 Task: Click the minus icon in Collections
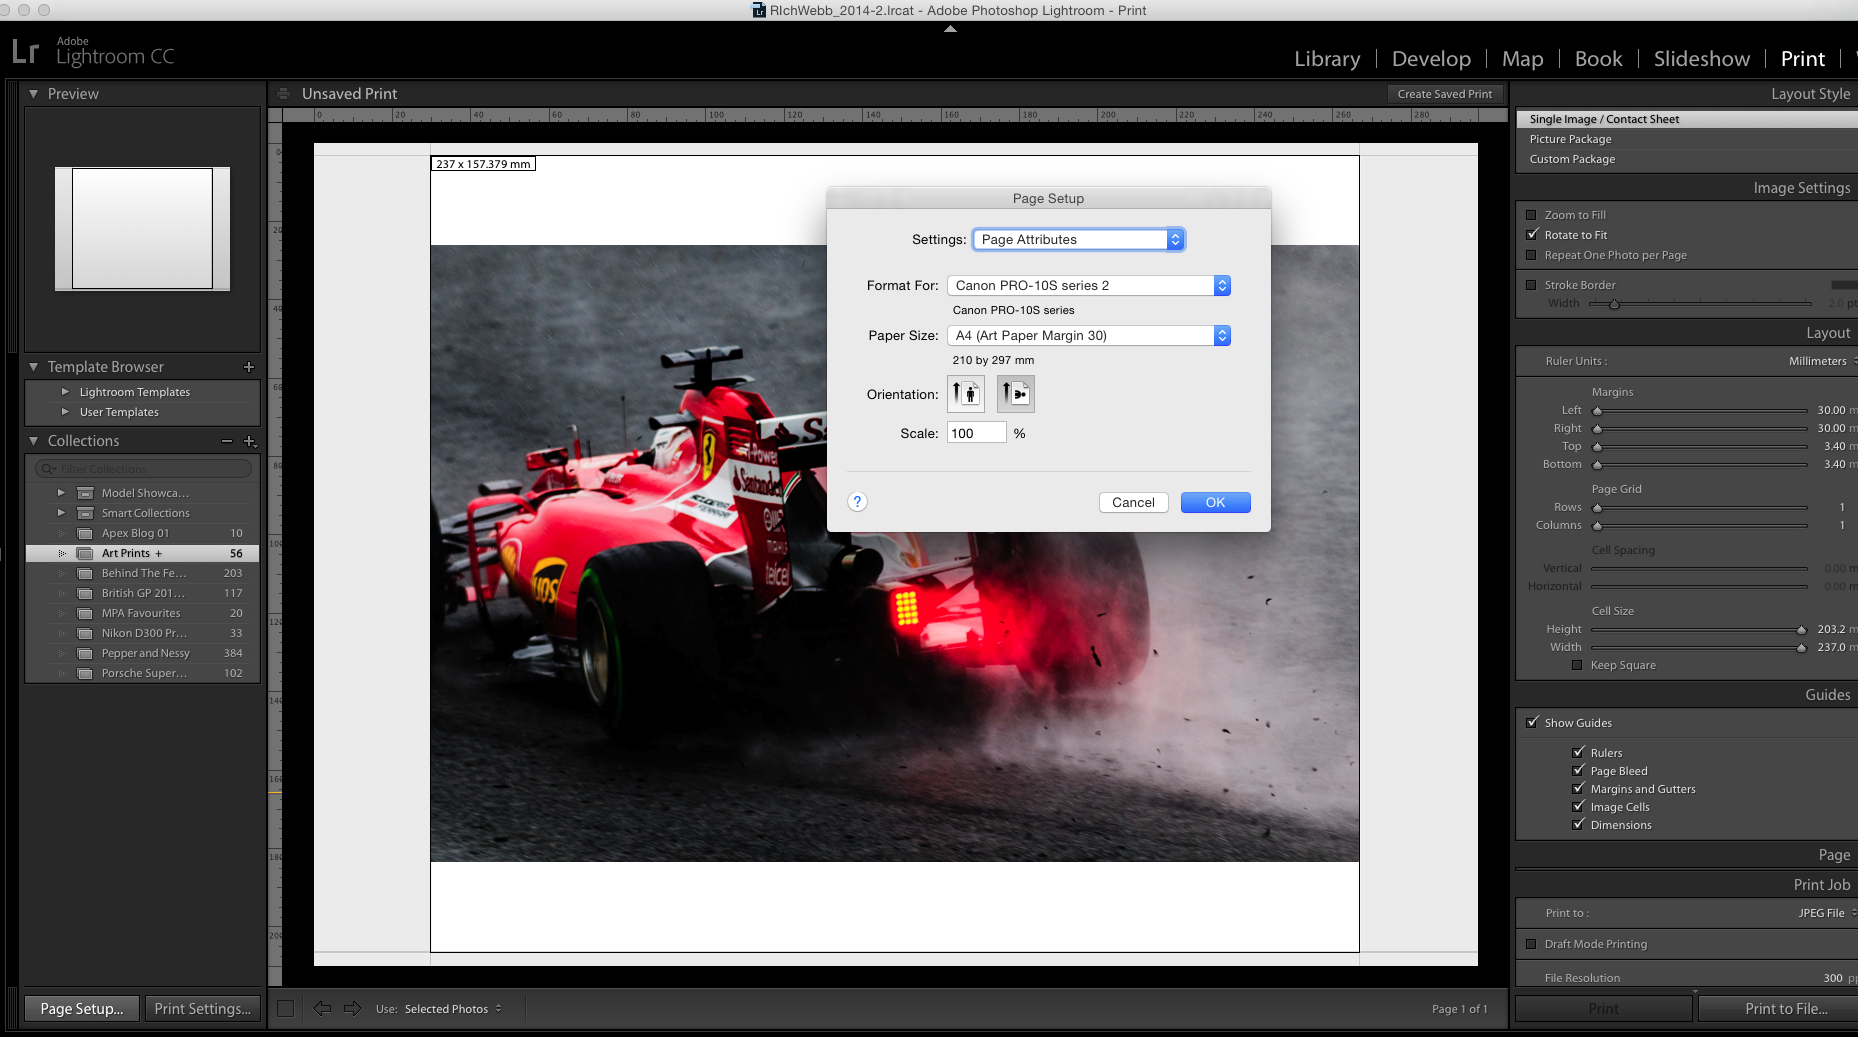point(227,441)
